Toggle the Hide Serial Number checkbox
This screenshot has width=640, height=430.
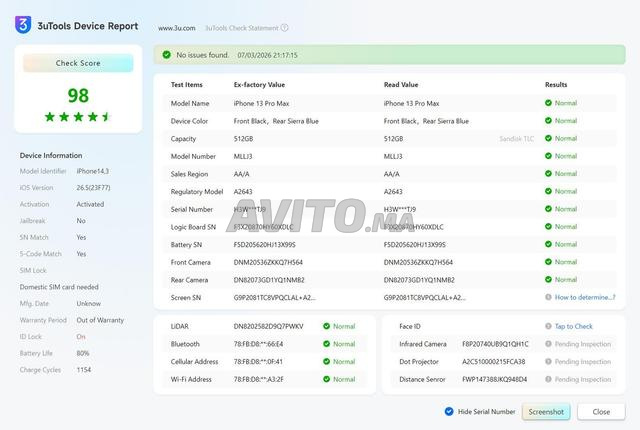click(449, 411)
